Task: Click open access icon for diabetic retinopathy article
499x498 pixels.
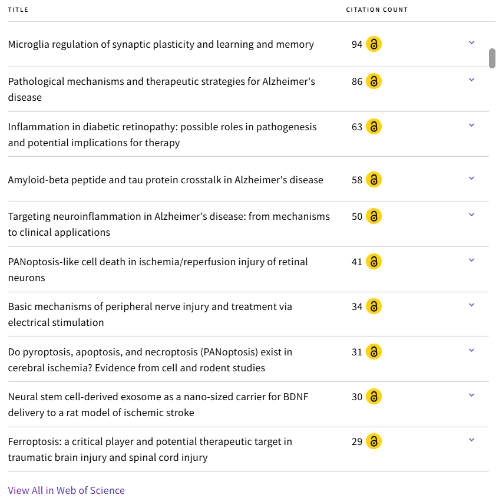Action: pyautogui.click(x=374, y=127)
